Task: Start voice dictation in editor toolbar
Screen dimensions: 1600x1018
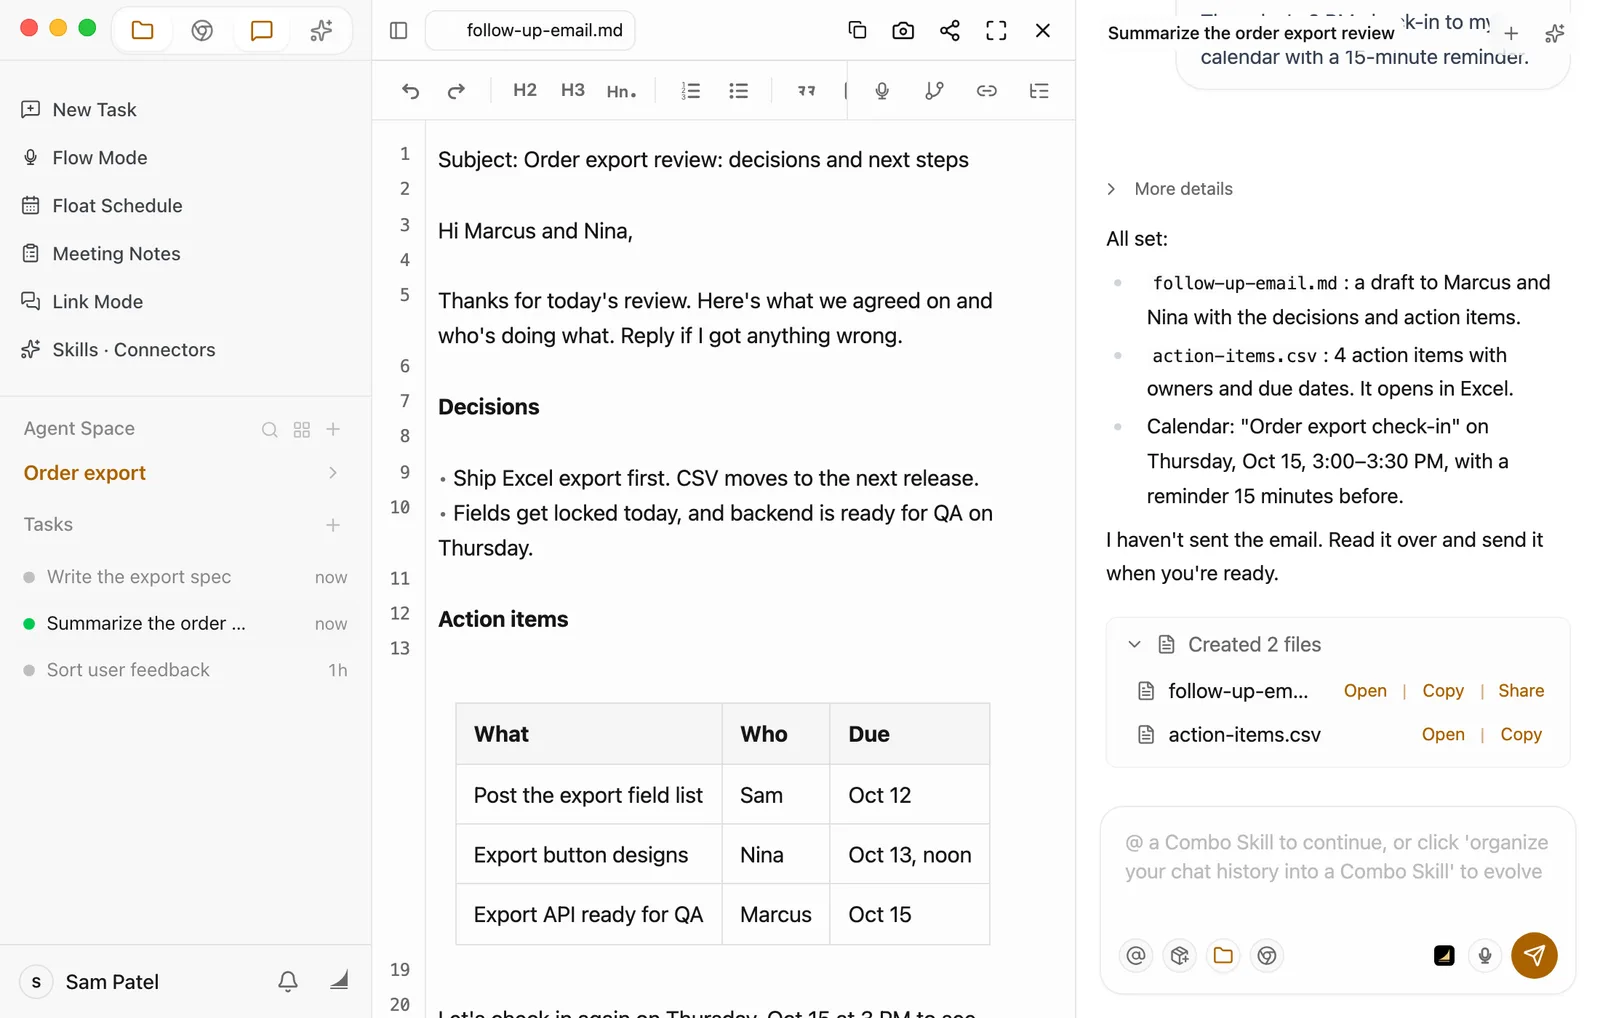Action: [x=882, y=91]
